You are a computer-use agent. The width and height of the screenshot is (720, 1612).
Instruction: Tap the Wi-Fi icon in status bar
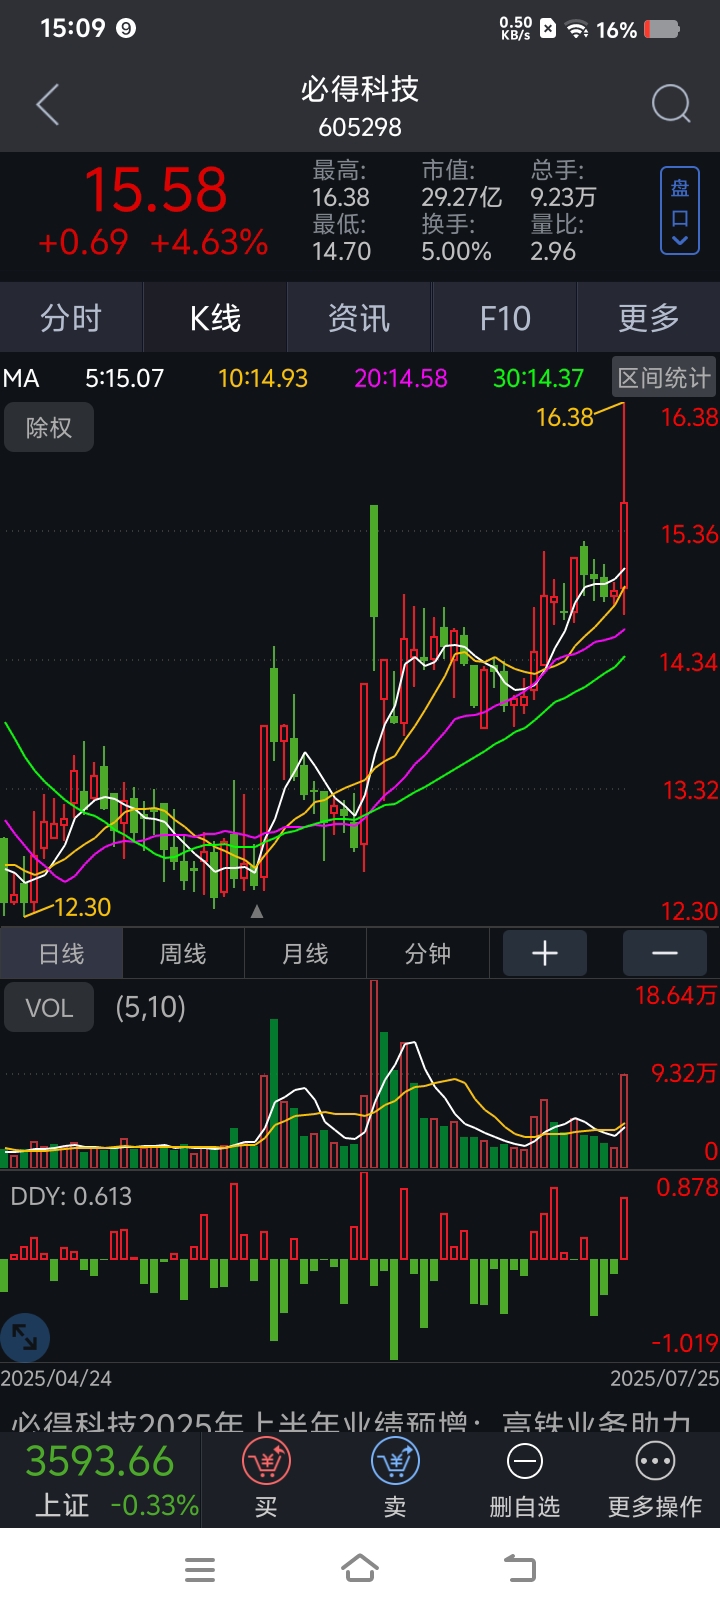(577, 29)
